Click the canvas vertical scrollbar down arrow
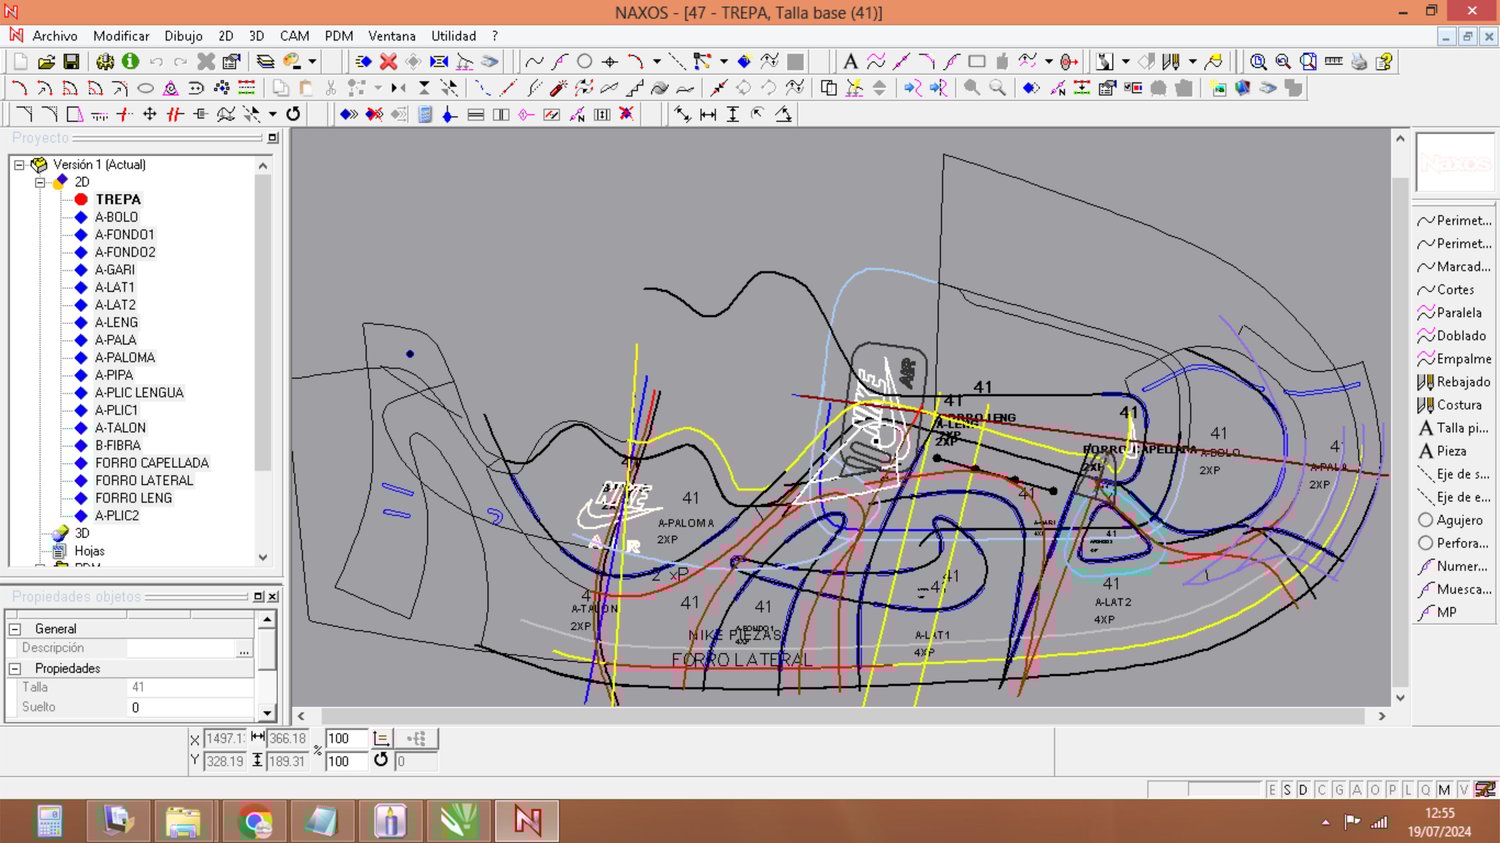This screenshot has width=1500, height=843. tap(1400, 698)
